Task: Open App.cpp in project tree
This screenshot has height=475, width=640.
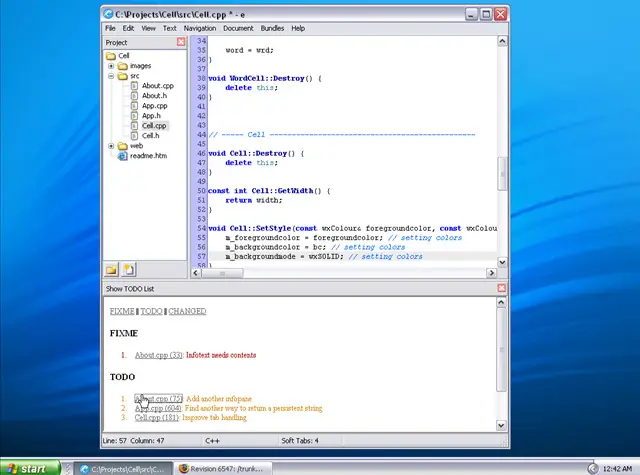Action: [x=154, y=106]
